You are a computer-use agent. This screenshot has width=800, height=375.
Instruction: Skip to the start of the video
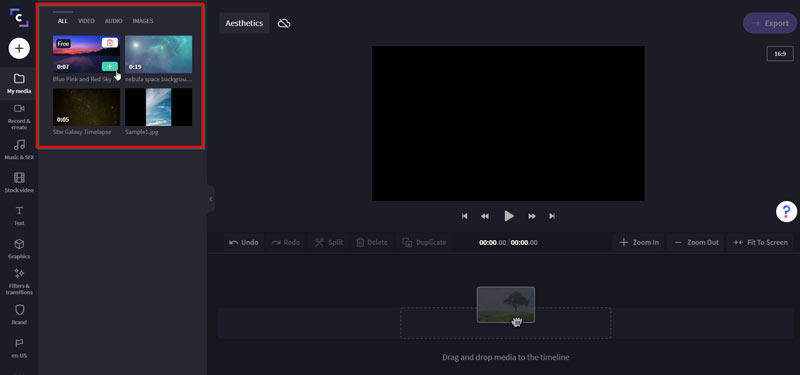click(x=464, y=216)
